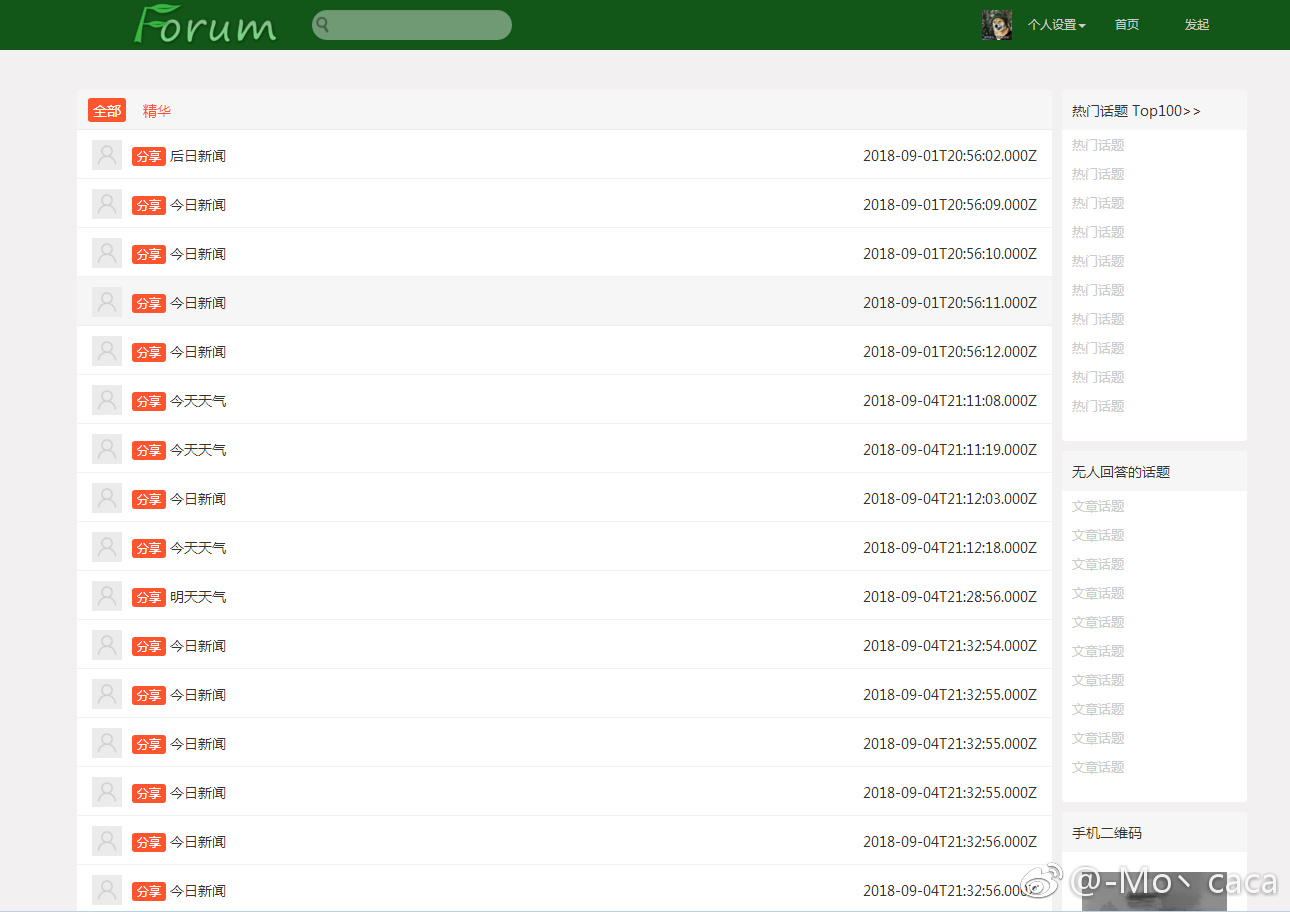Click 分享 badge in the 21:12:03 row
This screenshot has height=912, width=1290.
tap(149, 499)
